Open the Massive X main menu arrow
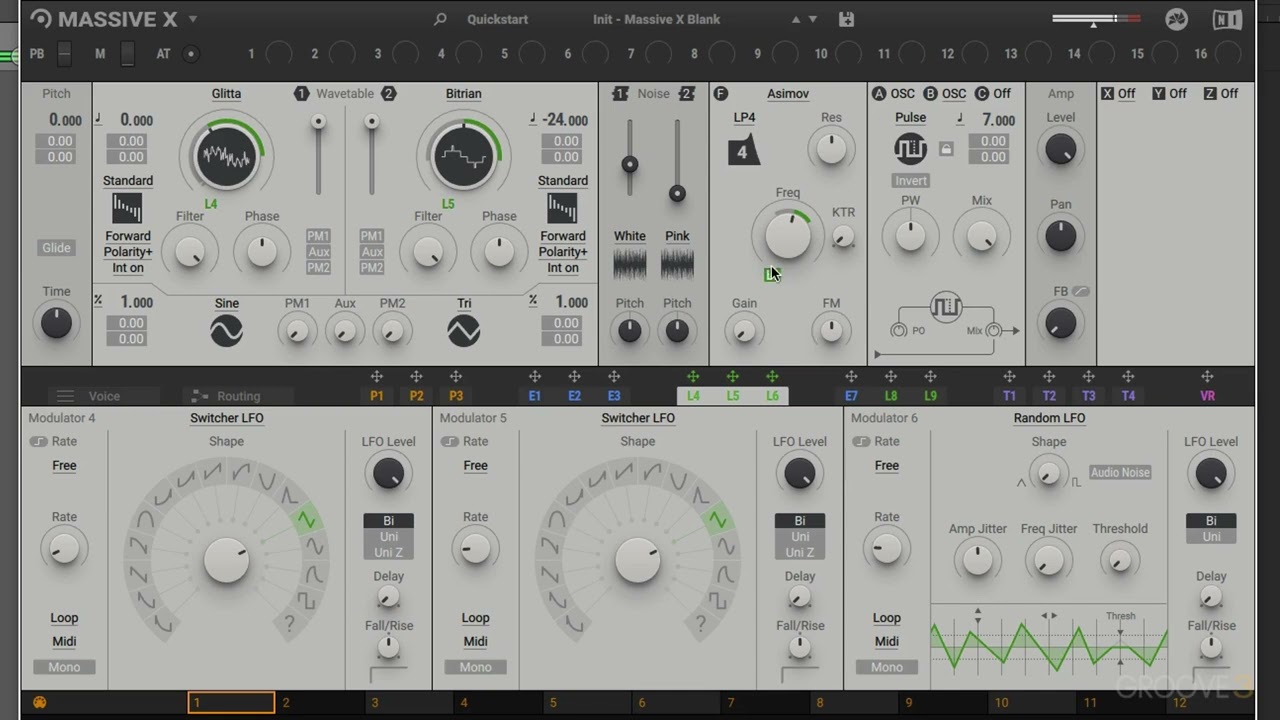Viewport: 1280px width, 720px height. coord(193,19)
